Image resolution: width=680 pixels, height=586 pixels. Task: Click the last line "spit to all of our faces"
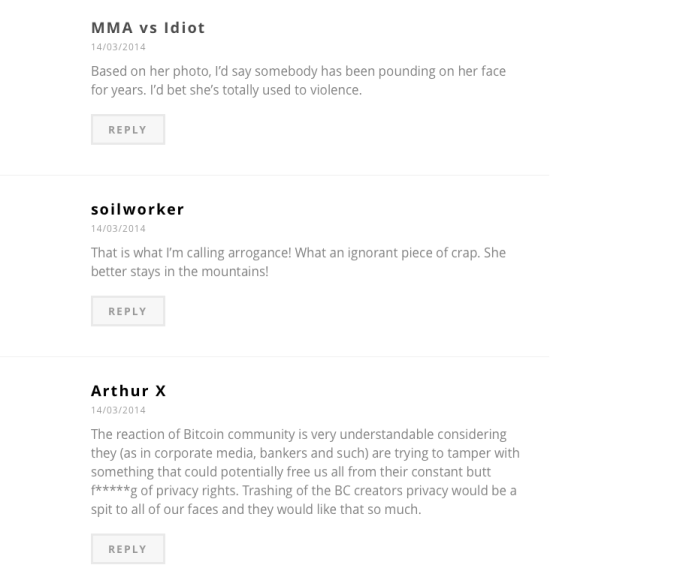click(x=255, y=510)
